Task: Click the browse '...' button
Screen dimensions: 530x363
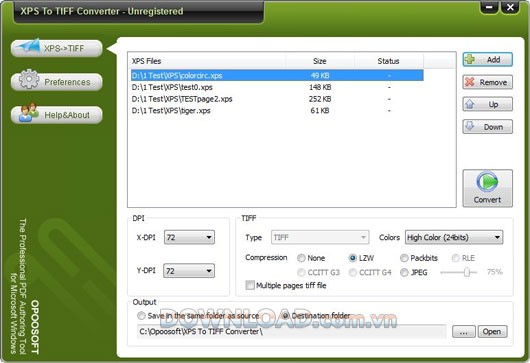Action: [464, 332]
